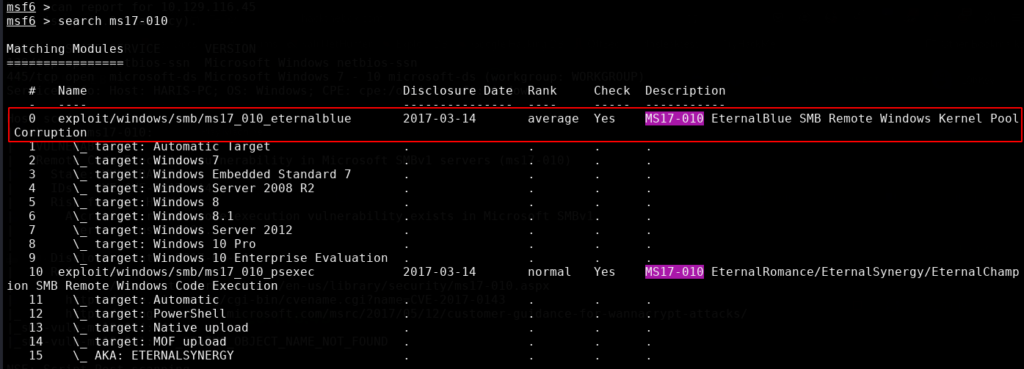Click the 'Check' column header
1024x369 pixels.
pyautogui.click(x=612, y=91)
